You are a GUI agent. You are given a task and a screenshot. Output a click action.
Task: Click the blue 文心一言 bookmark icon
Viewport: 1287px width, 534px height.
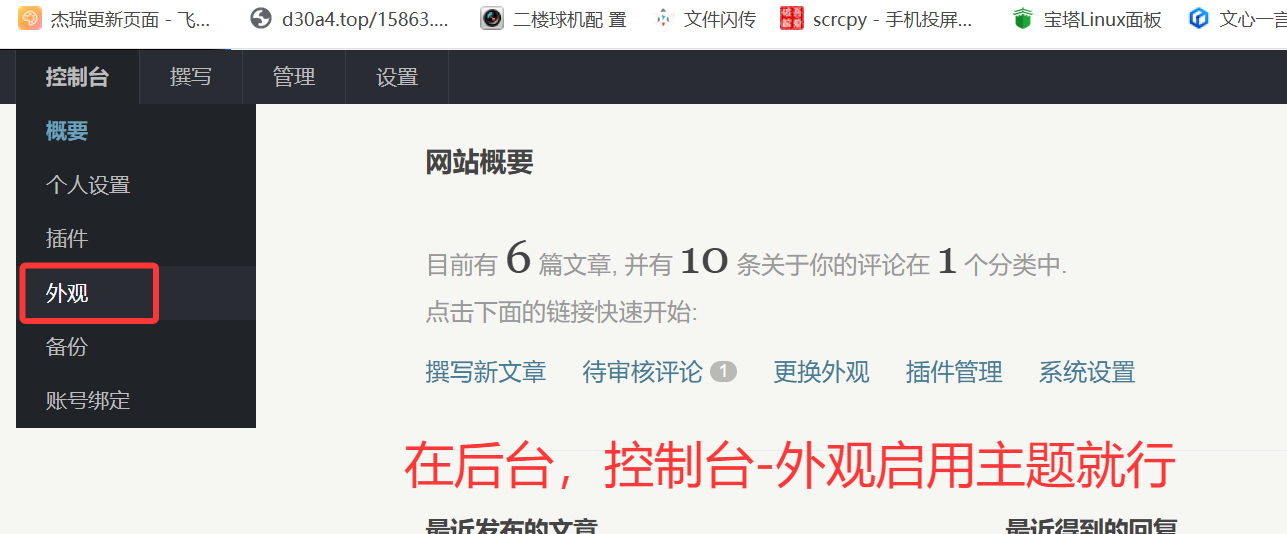tap(1198, 18)
